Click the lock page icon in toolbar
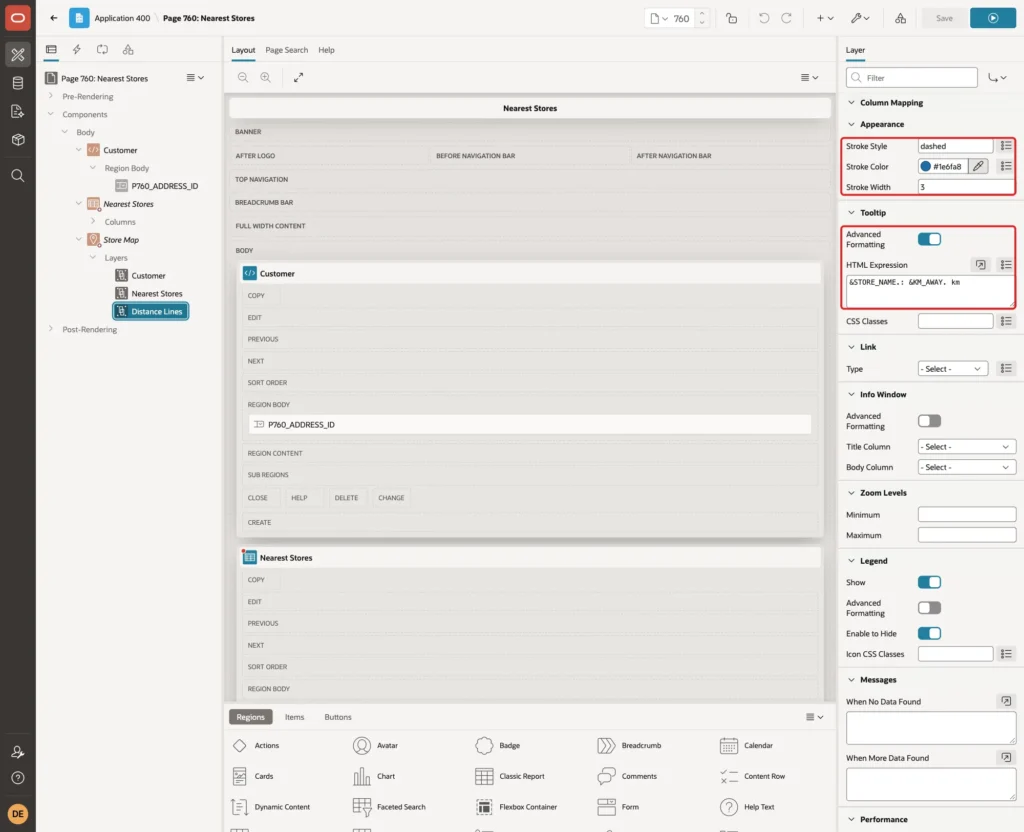 coord(731,18)
